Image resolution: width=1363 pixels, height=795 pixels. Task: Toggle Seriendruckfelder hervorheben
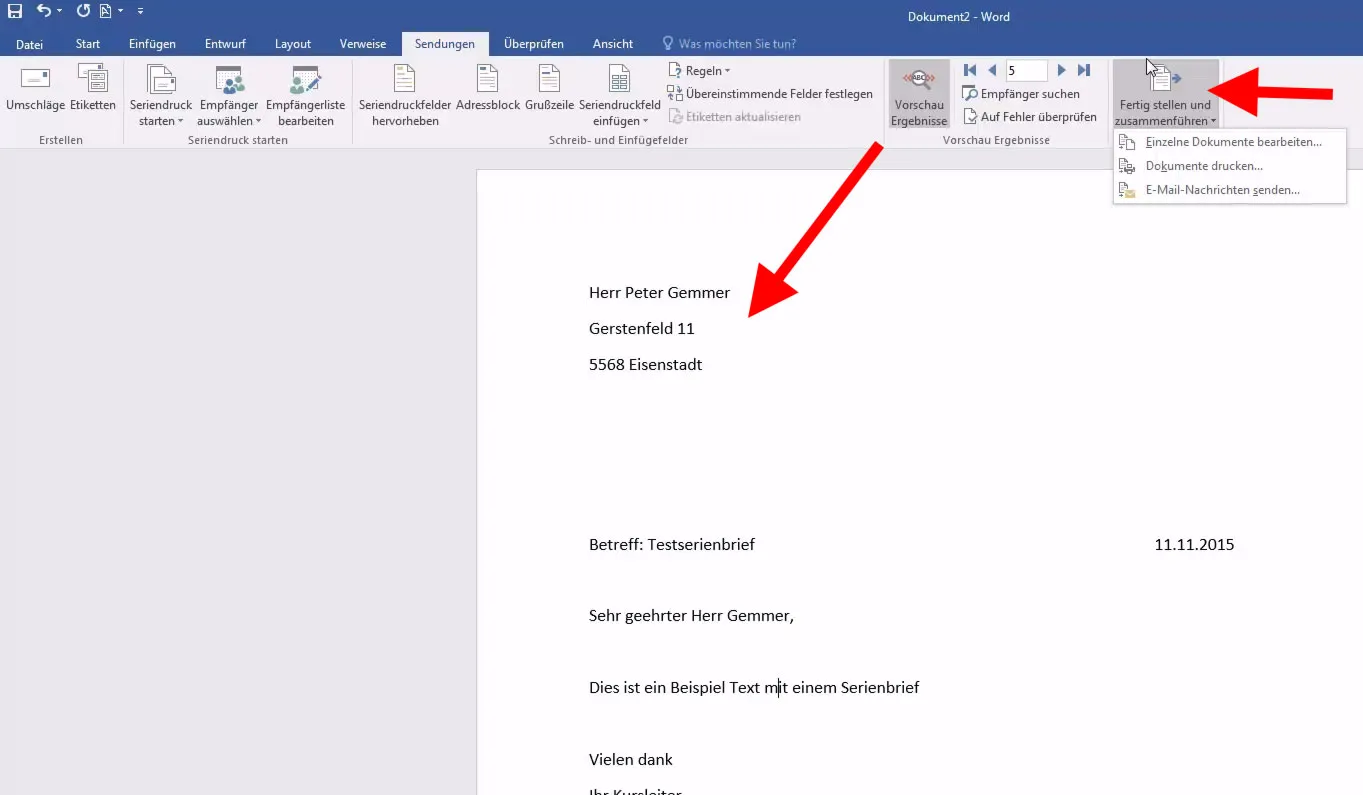tap(405, 96)
